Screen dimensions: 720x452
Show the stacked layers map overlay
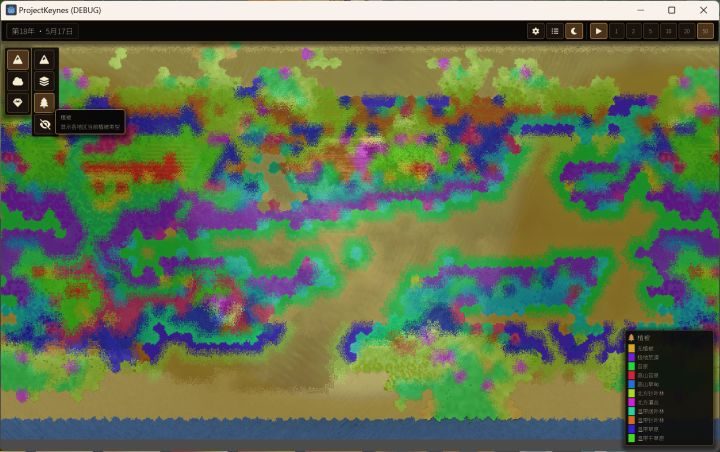(x=44, y=81)
